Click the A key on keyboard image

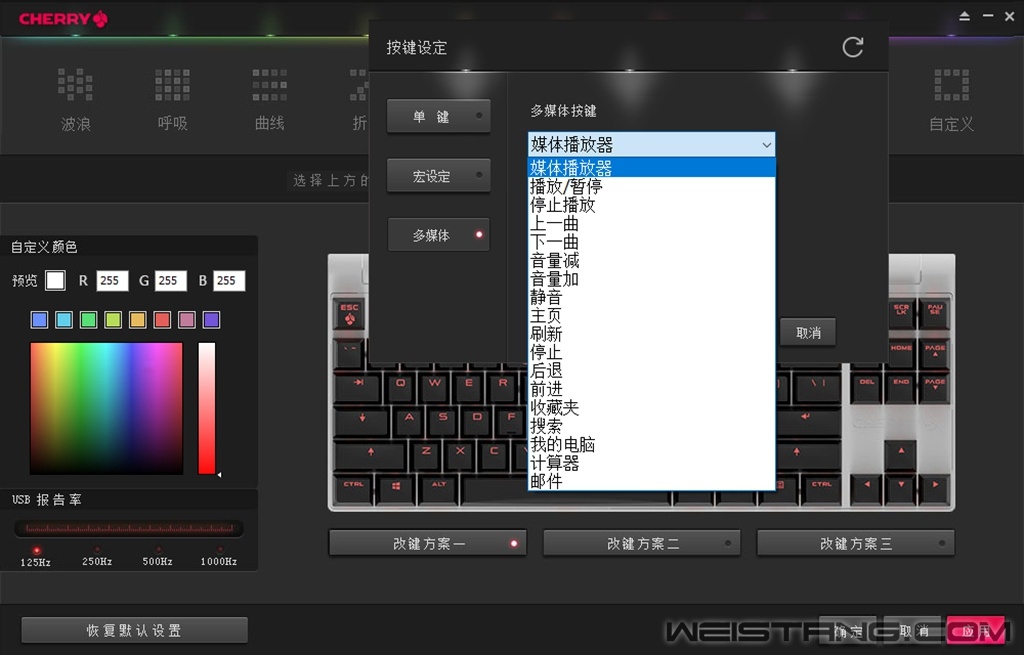409,421
